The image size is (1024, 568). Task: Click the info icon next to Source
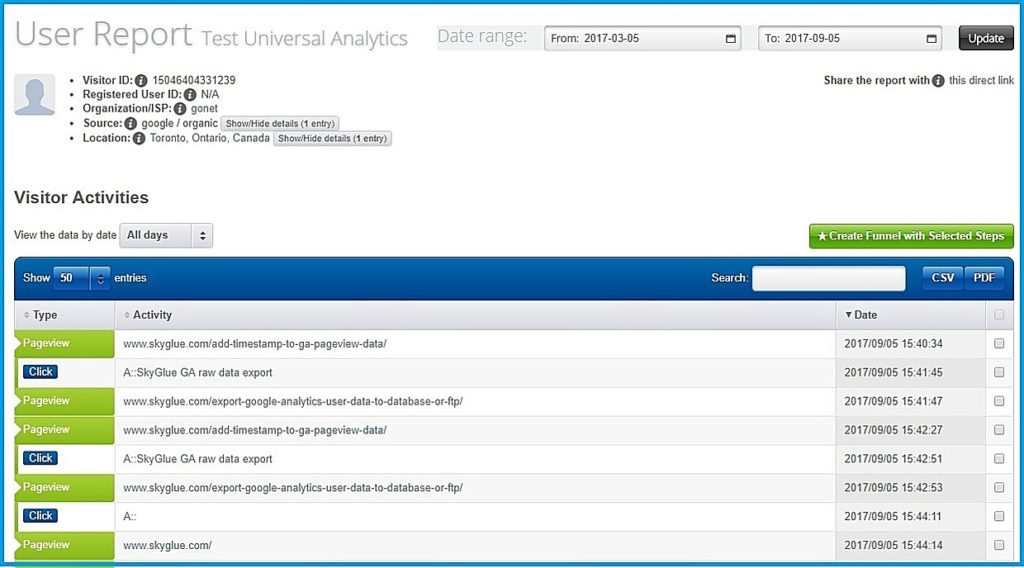[x=131, y=123]
